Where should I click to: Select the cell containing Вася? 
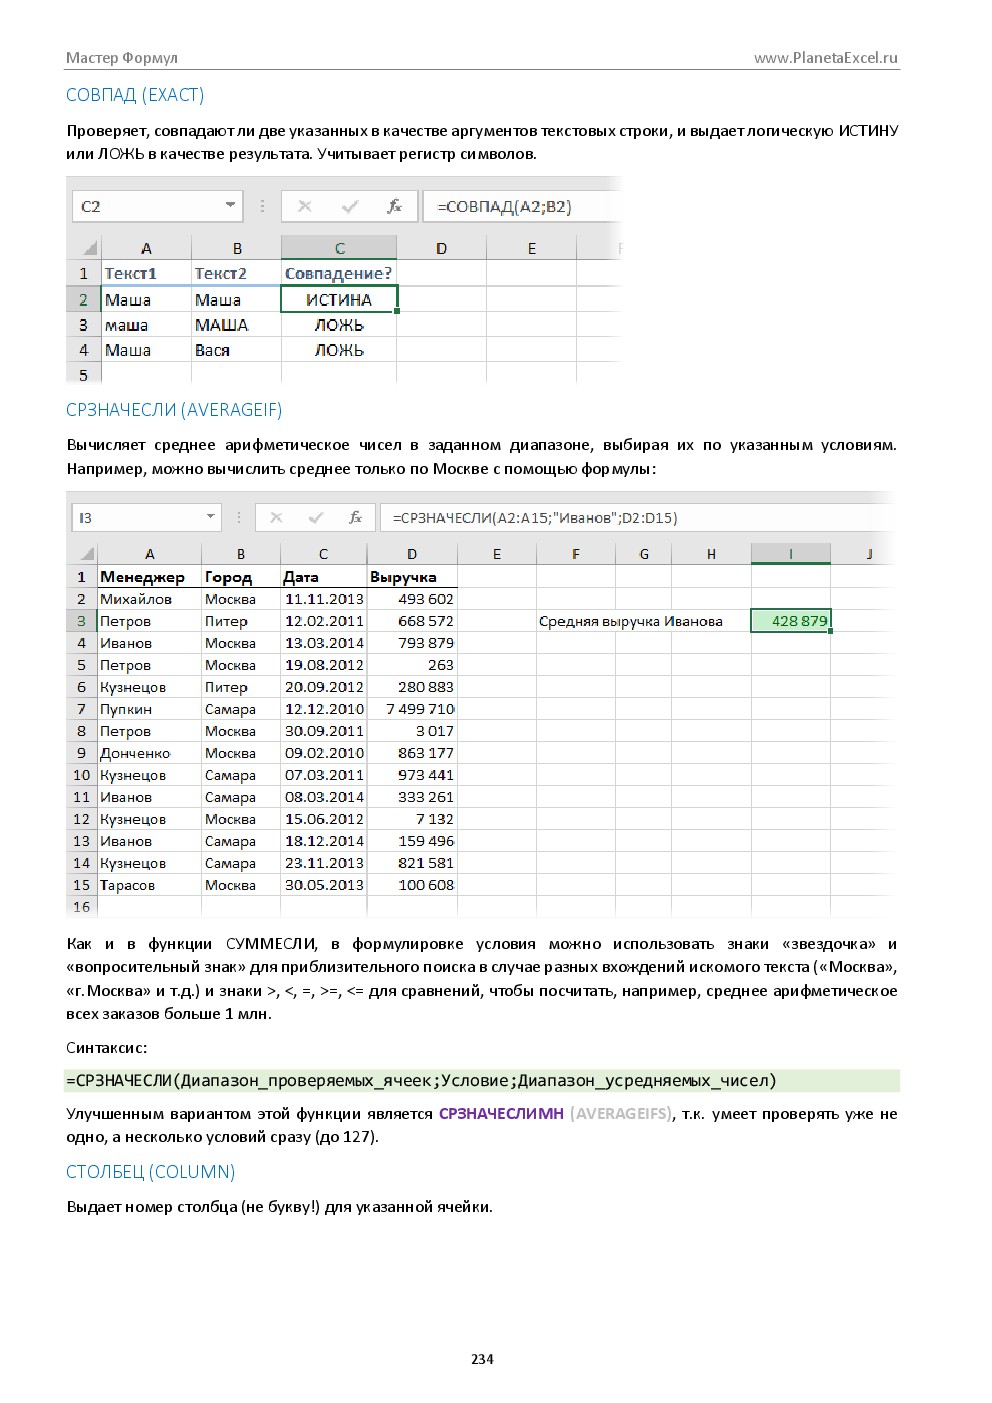[x=236, y=350]
